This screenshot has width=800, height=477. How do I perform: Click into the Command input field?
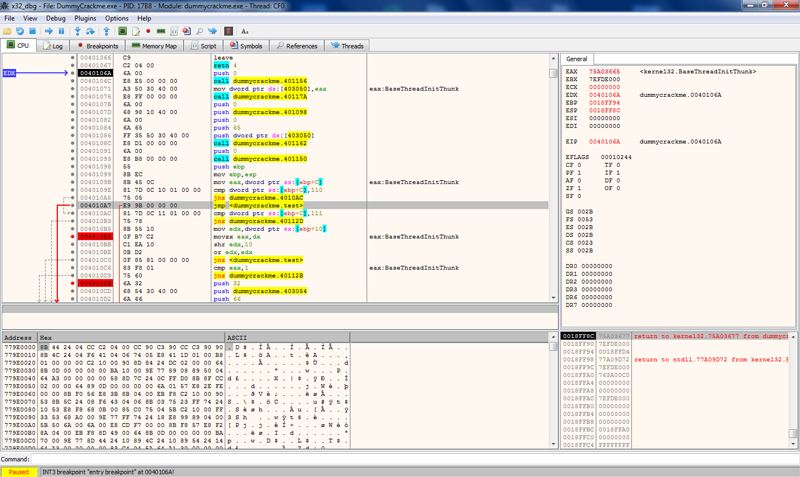tap(414, 459)
